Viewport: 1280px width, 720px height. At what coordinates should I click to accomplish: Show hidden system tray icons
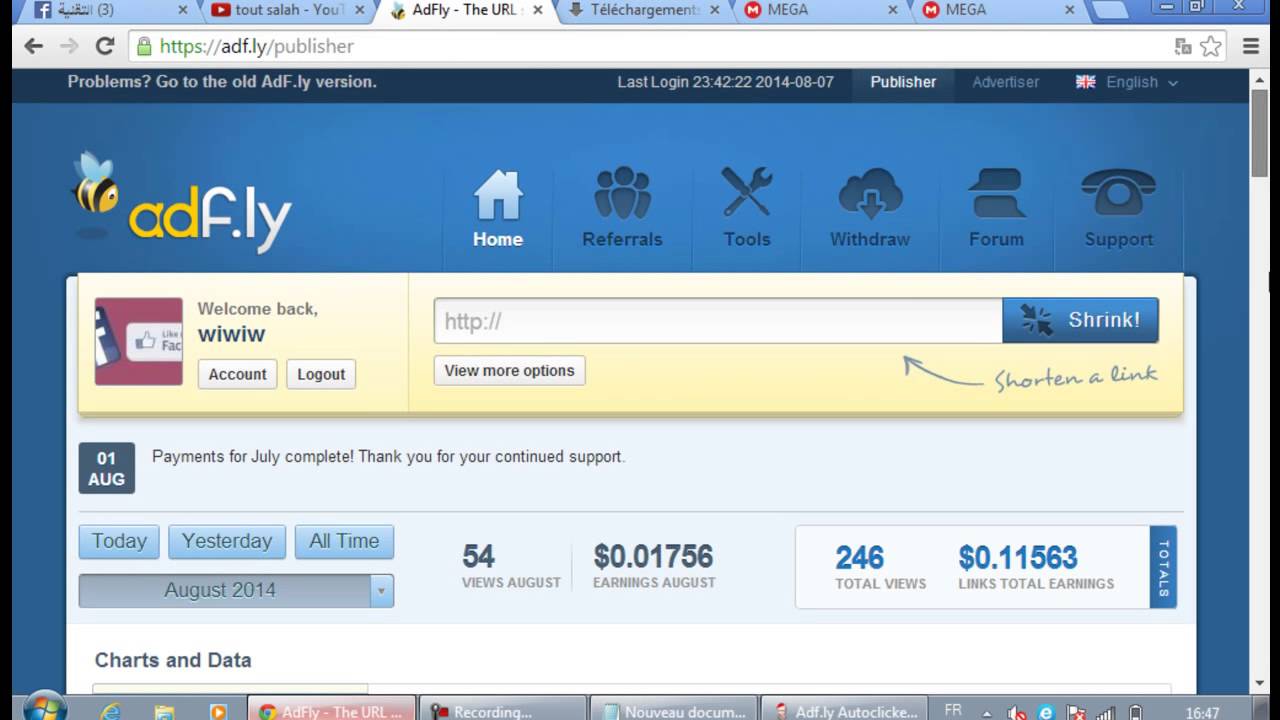986,713
